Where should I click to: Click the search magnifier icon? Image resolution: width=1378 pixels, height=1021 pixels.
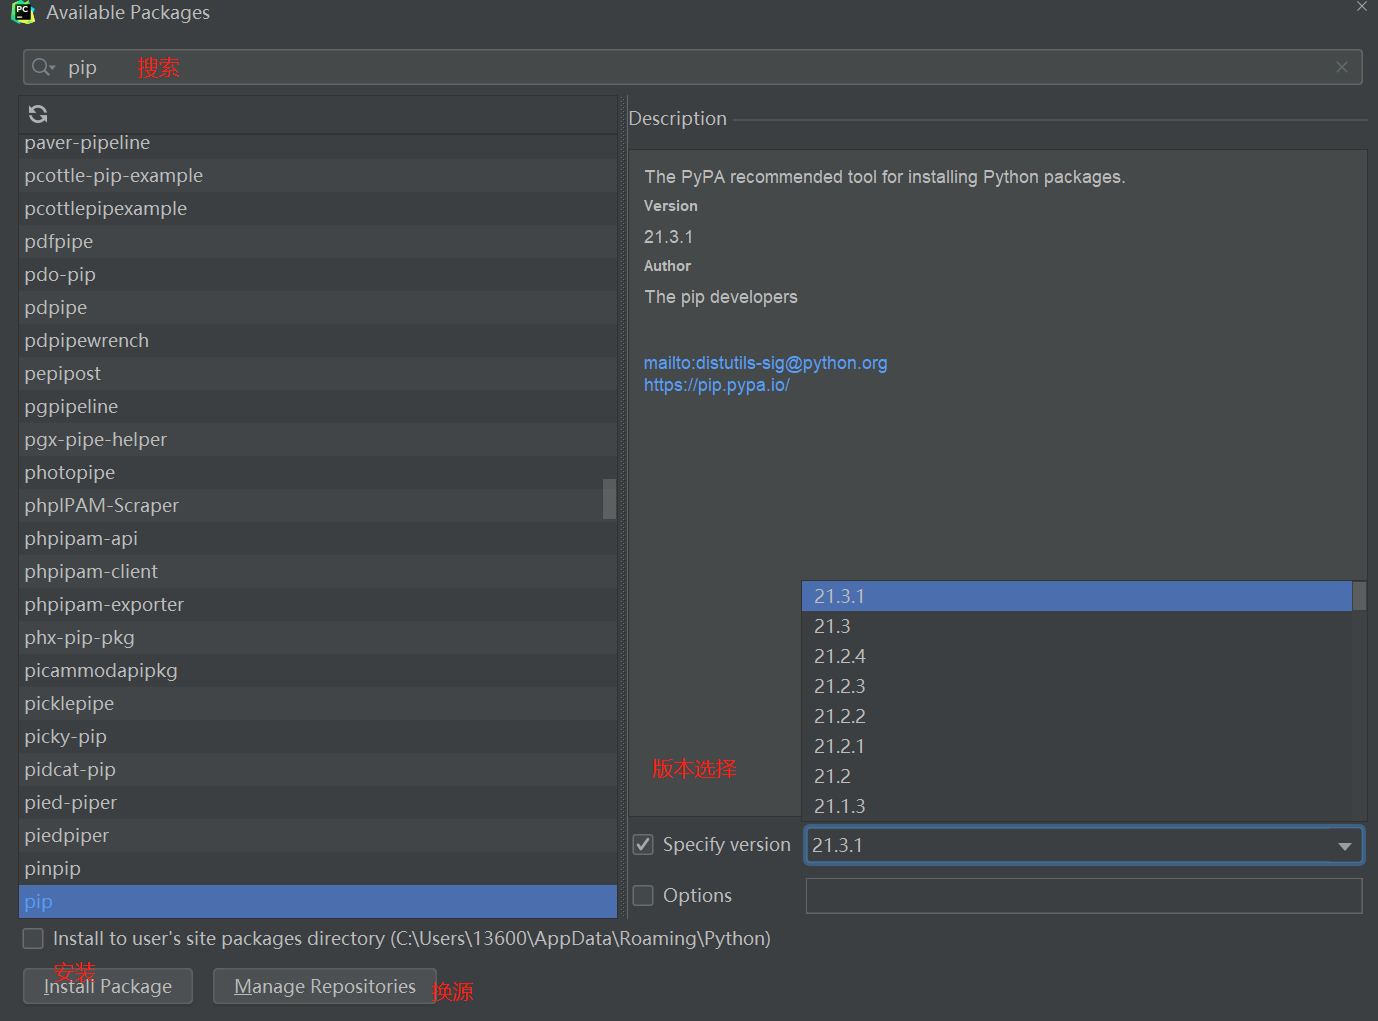[x=42, y=67]
